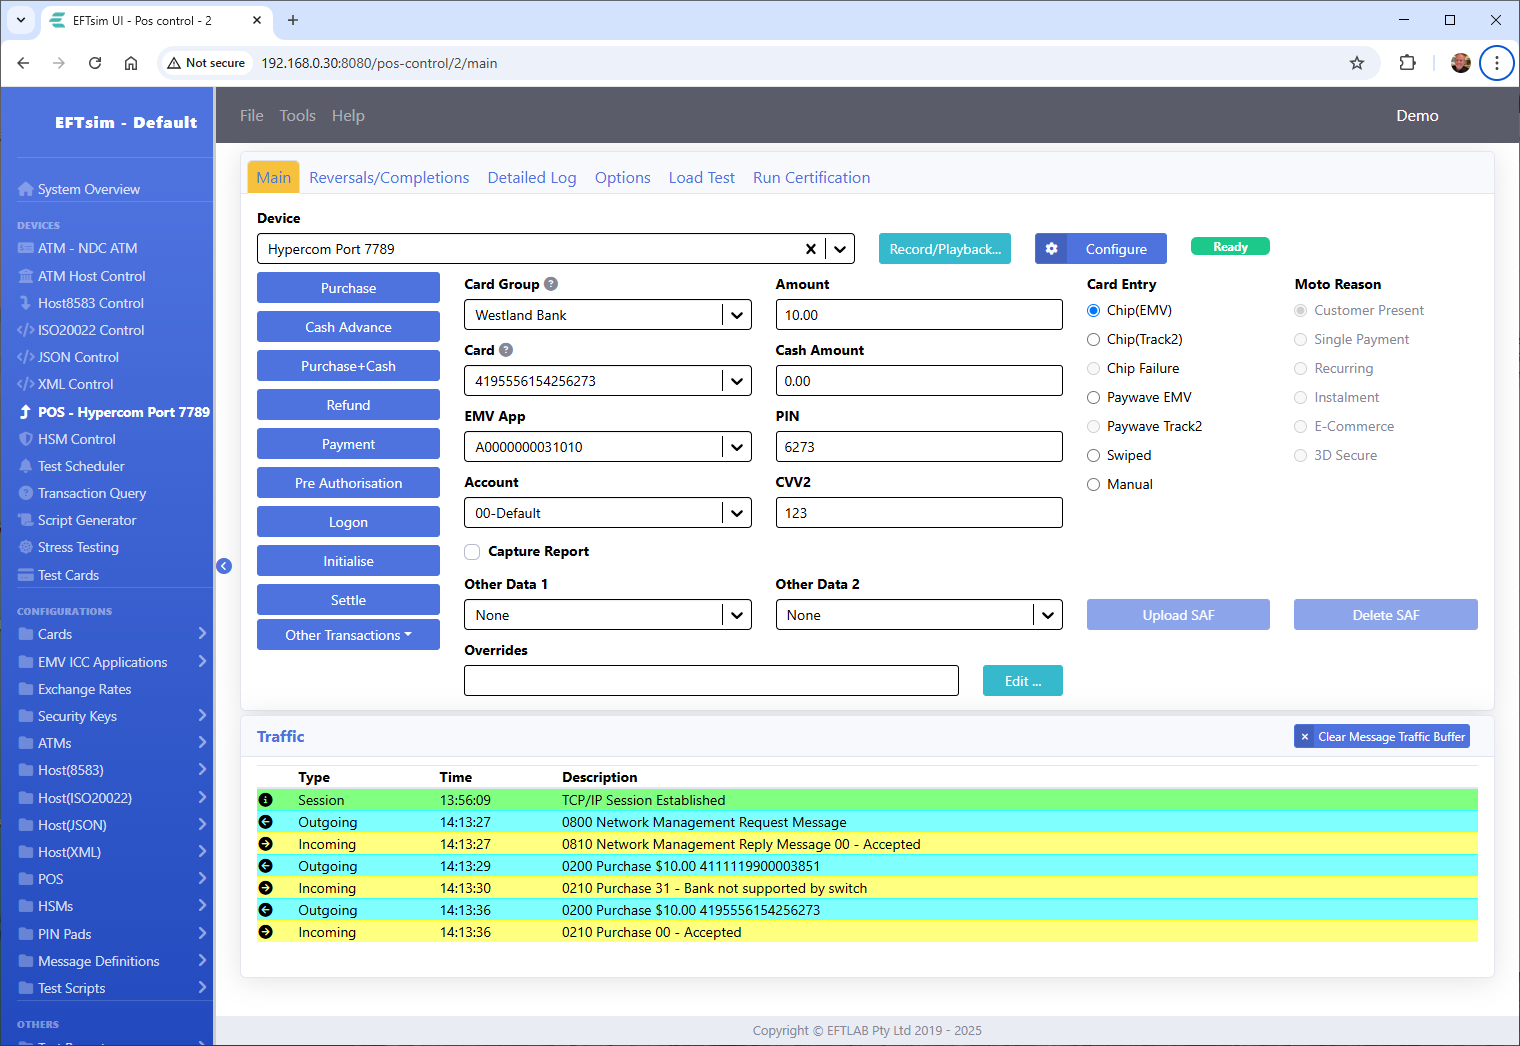Click the gear icon on Configure button

point(1051,249)
